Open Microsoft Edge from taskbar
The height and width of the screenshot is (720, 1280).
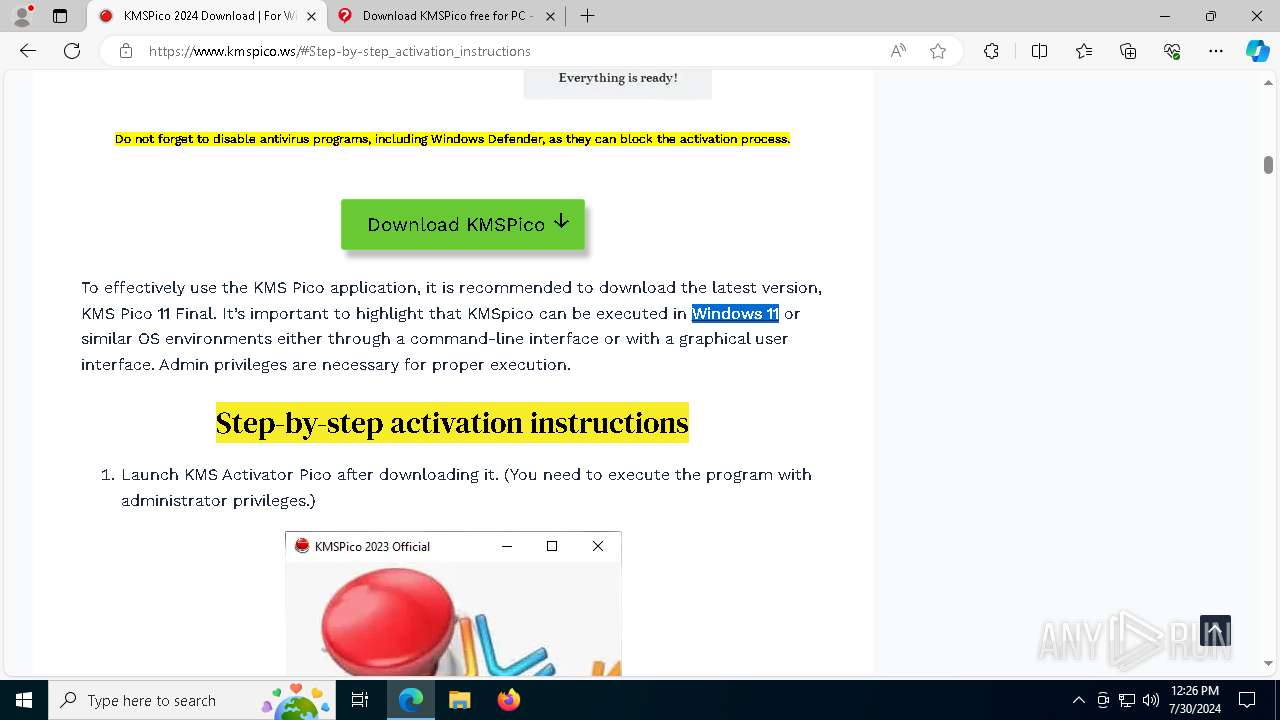click(411, 700)
